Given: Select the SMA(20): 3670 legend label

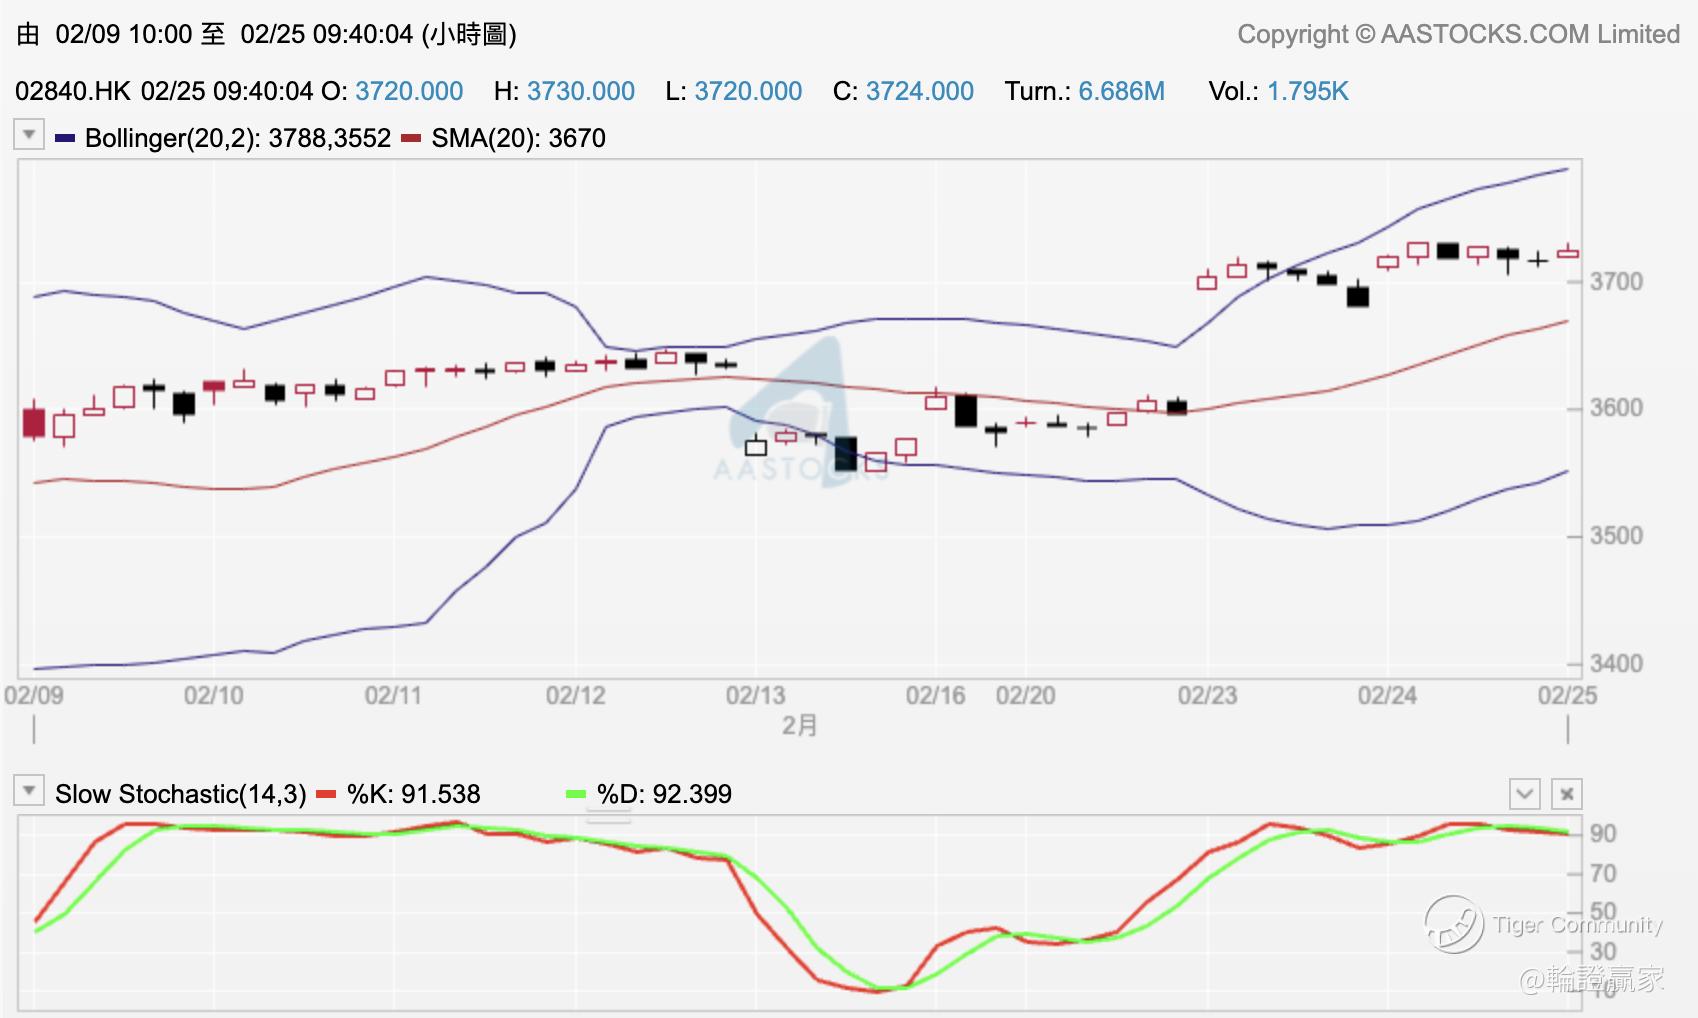Looking at the screenshot, I should point(518,138).
